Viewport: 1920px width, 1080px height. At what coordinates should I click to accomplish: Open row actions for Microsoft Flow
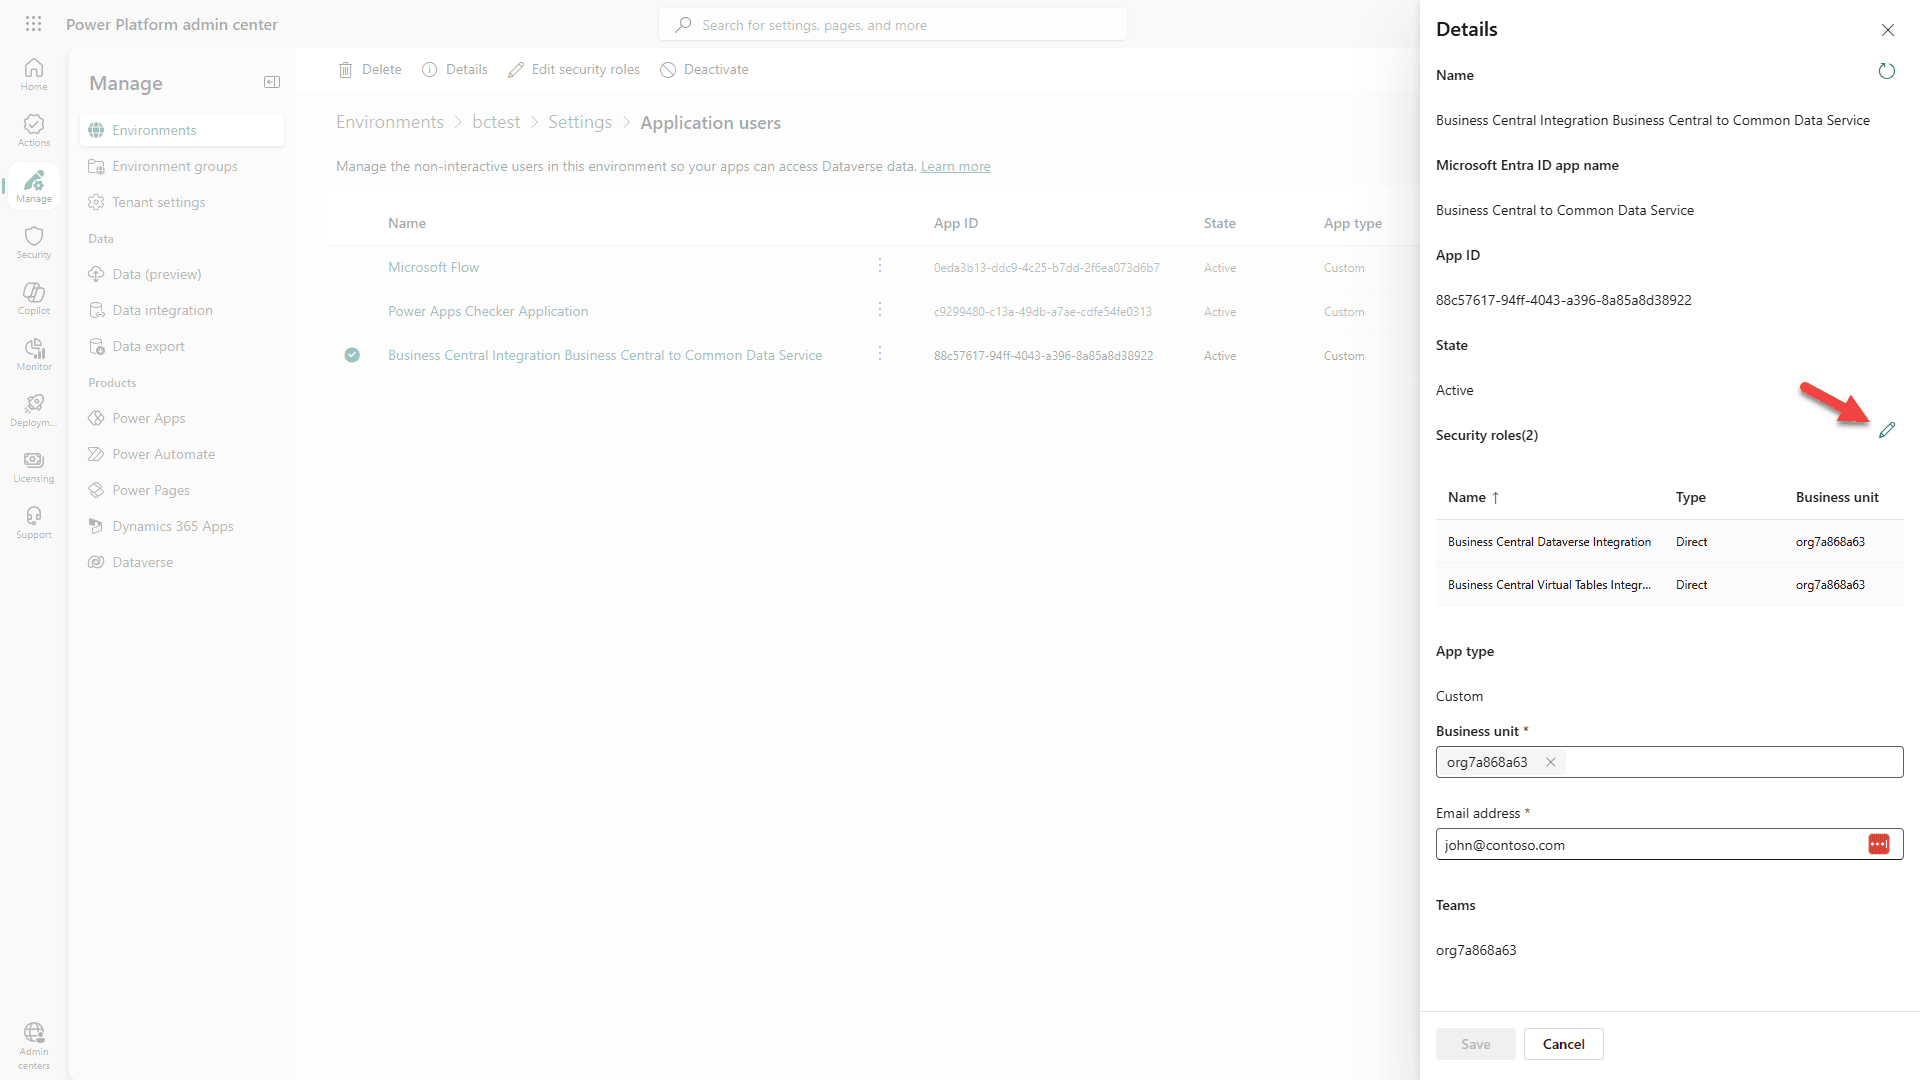pos(879,266)
